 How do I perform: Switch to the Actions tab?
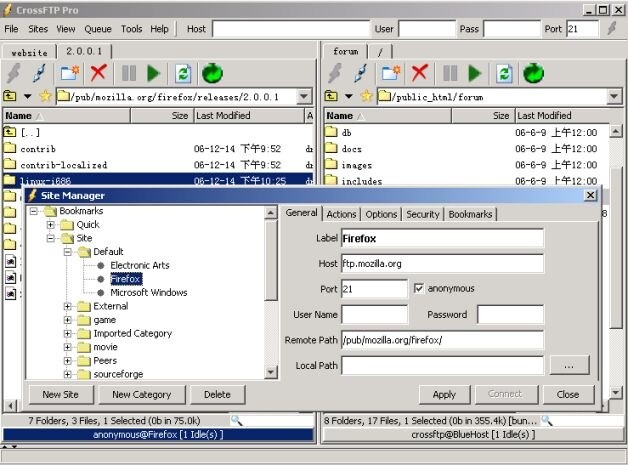point(341,214)
